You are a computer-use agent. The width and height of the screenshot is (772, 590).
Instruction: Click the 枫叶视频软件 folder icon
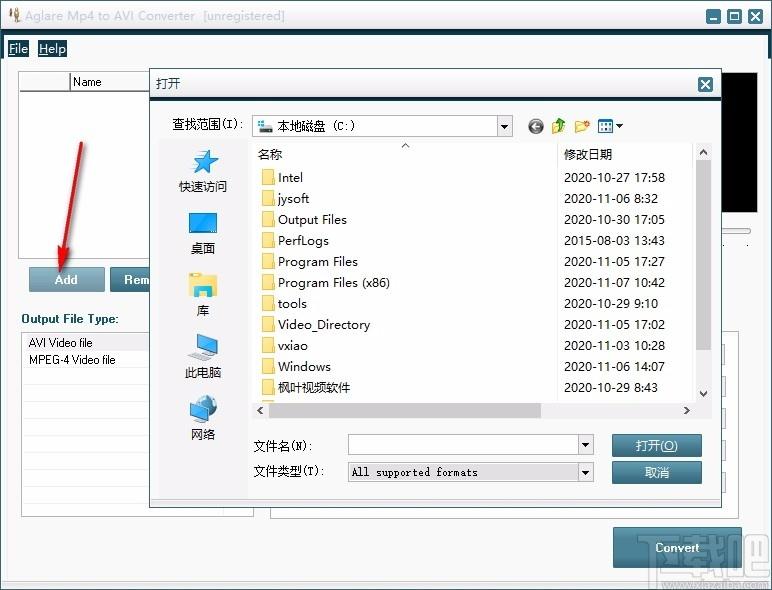coord(268,388)
